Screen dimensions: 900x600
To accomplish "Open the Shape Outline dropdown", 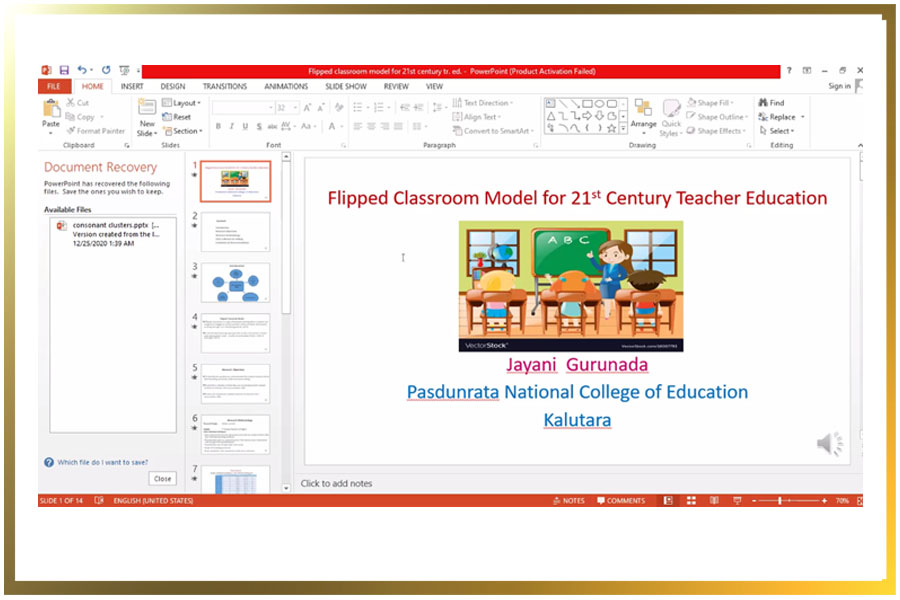I will [x=717, y=117].
